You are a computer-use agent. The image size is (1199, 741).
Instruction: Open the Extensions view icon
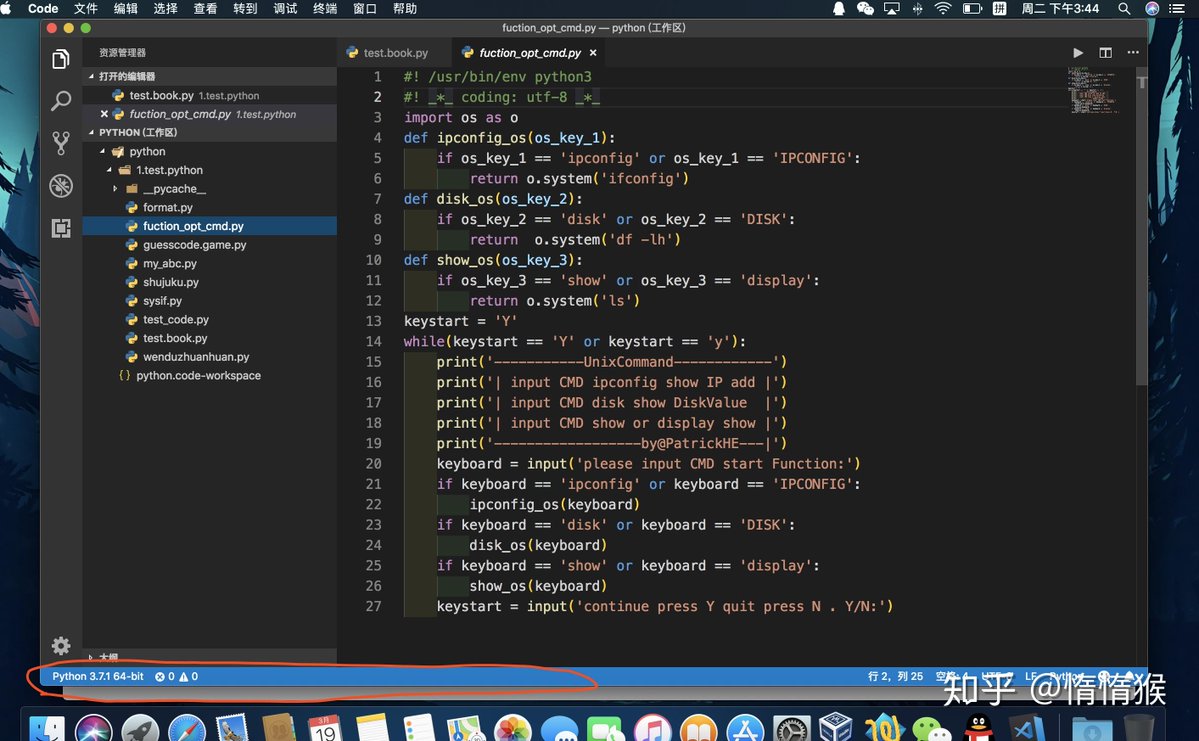click(x=60, y=228)
